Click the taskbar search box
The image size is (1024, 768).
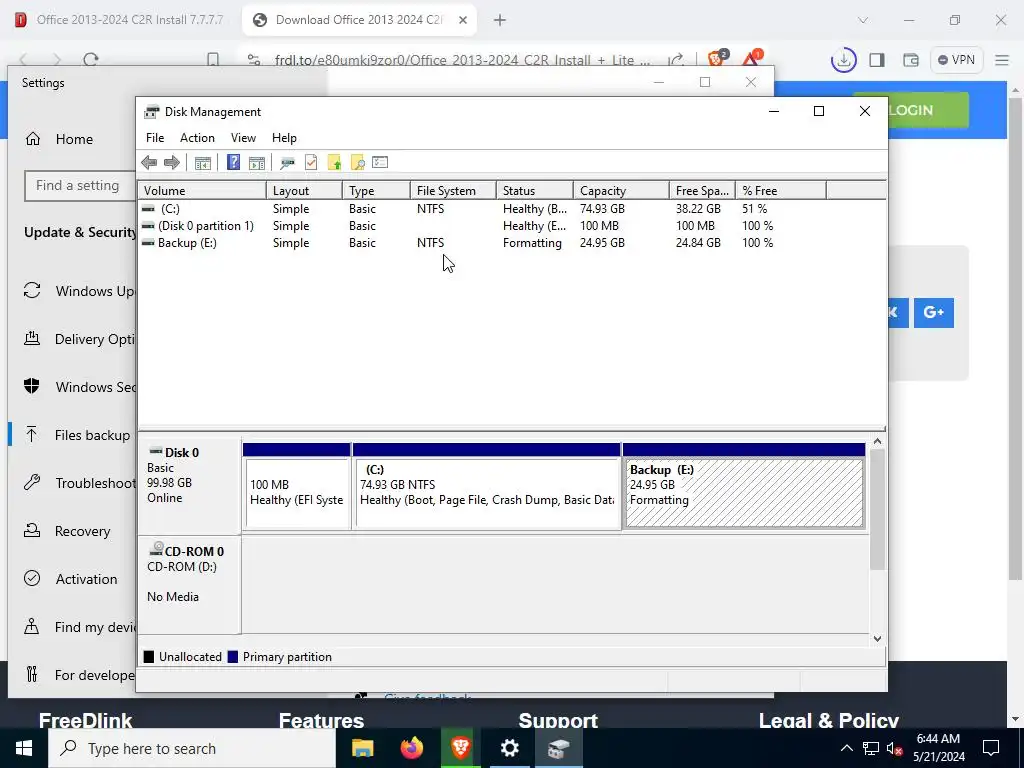pyautogui.click(x=192, y=748)
